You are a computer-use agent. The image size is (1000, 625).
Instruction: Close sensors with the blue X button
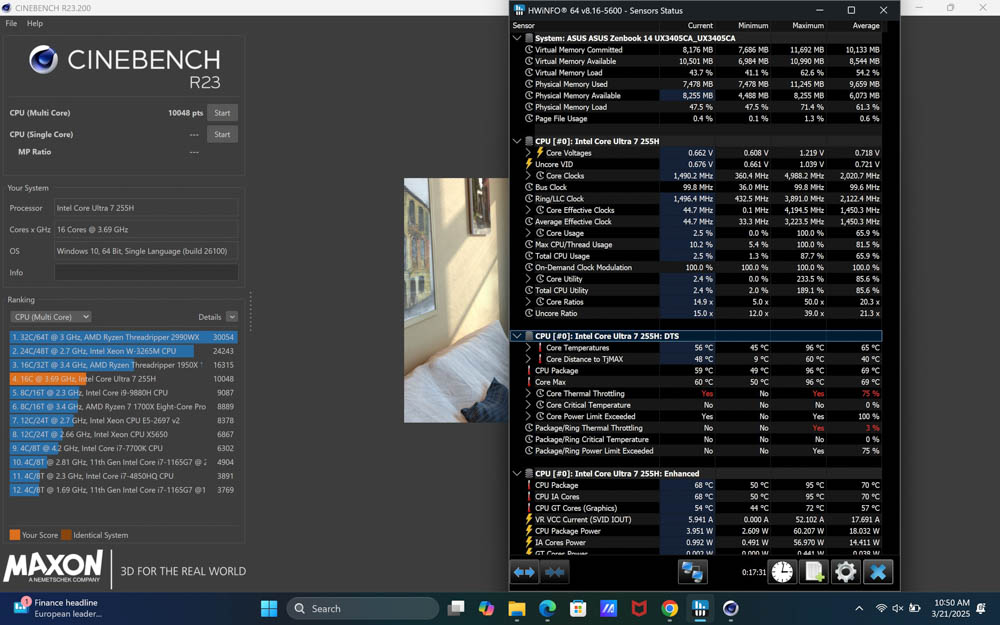tap(878, 572)
